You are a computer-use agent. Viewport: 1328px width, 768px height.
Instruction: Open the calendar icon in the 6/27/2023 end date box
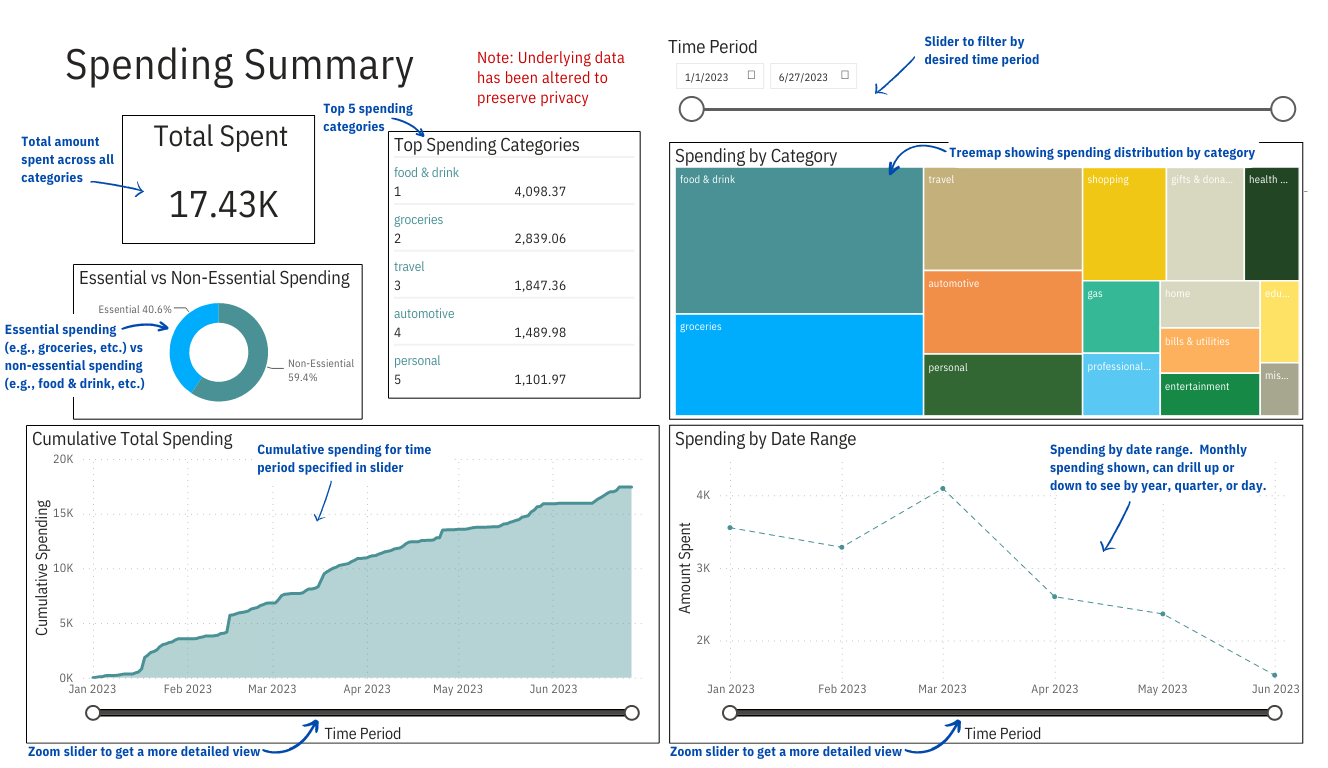(845, 75)
